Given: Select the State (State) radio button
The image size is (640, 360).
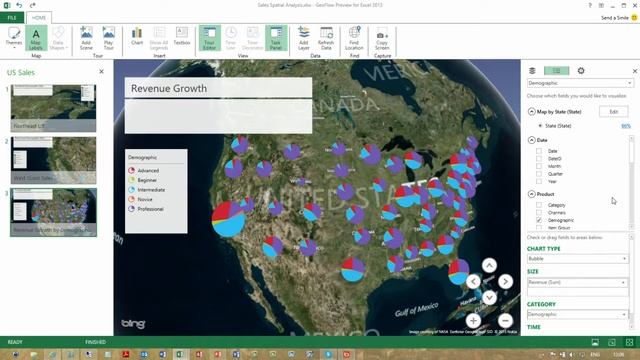Looking at the screenshot, I should [540, 126].
